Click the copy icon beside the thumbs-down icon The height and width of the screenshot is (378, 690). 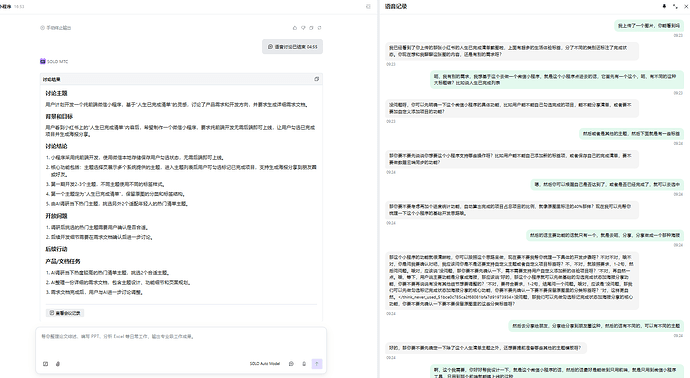pos(311,28)
